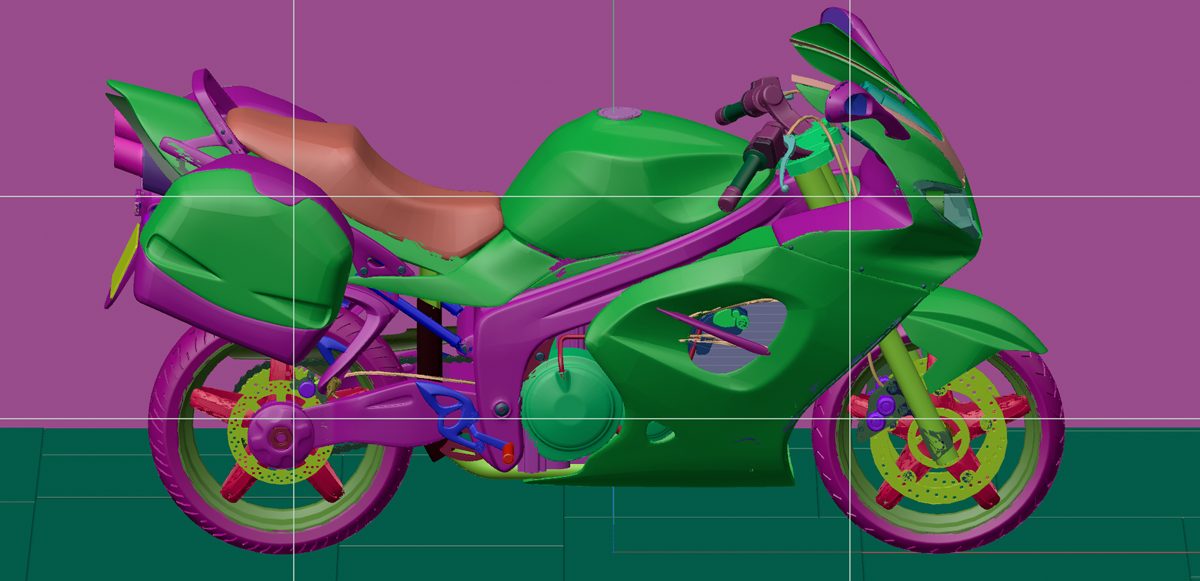1200x581 pixels.
Task: Click the headlight on front fairing
Action: [x=950, y=205]
